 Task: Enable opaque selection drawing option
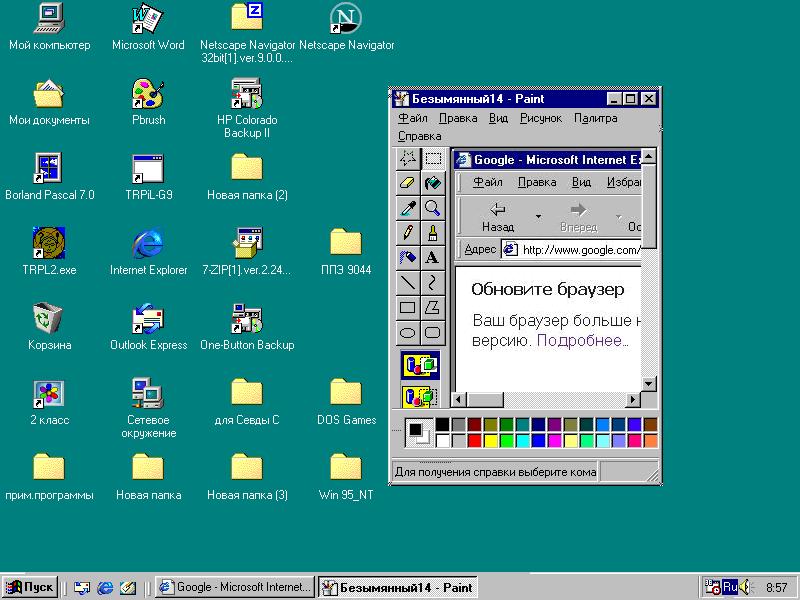[x=421, y=365]
